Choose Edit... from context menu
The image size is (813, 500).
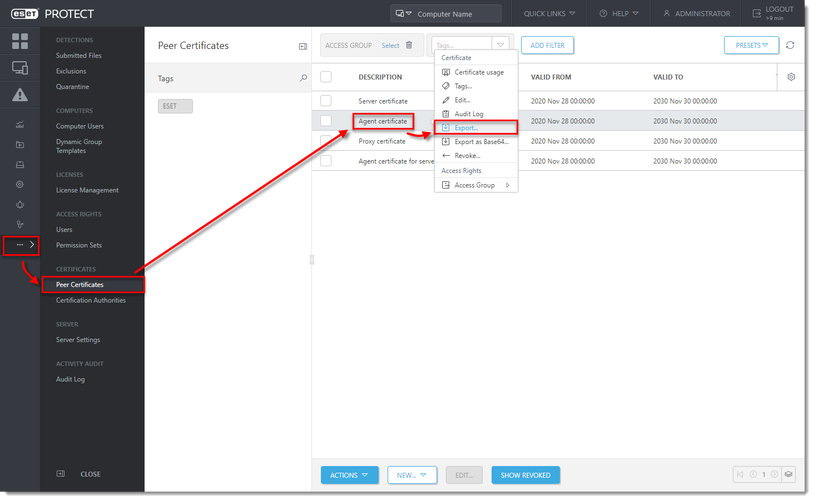click(475, 100)
